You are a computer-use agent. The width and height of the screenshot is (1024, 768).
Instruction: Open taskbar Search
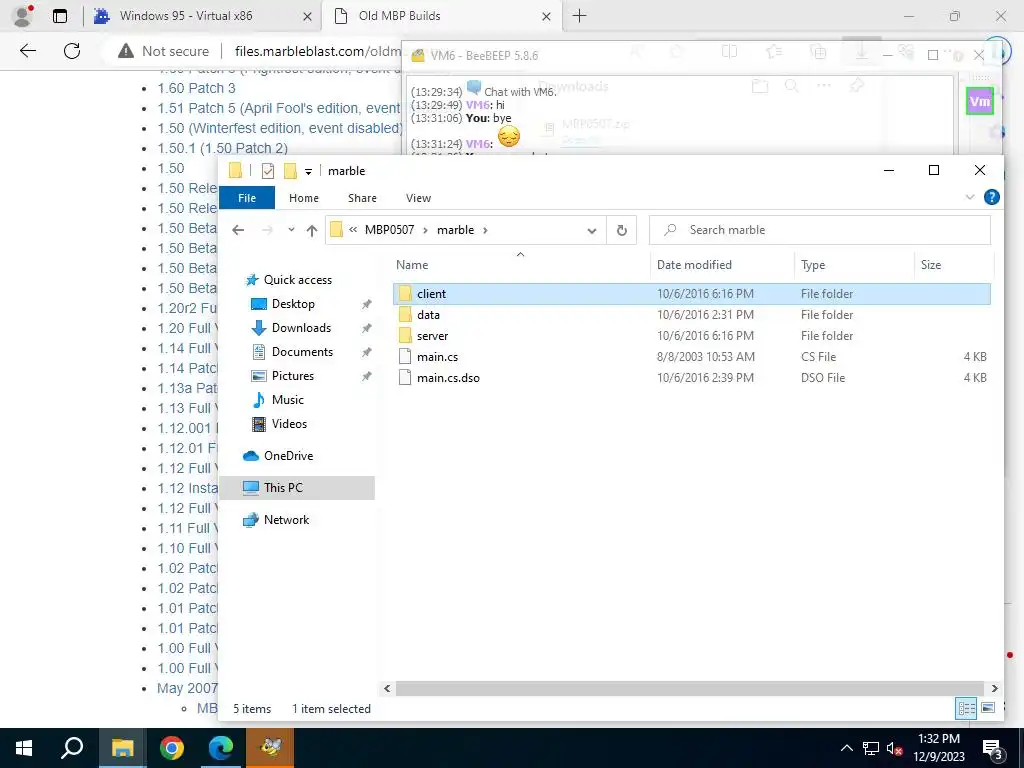(x=72, y=748)
